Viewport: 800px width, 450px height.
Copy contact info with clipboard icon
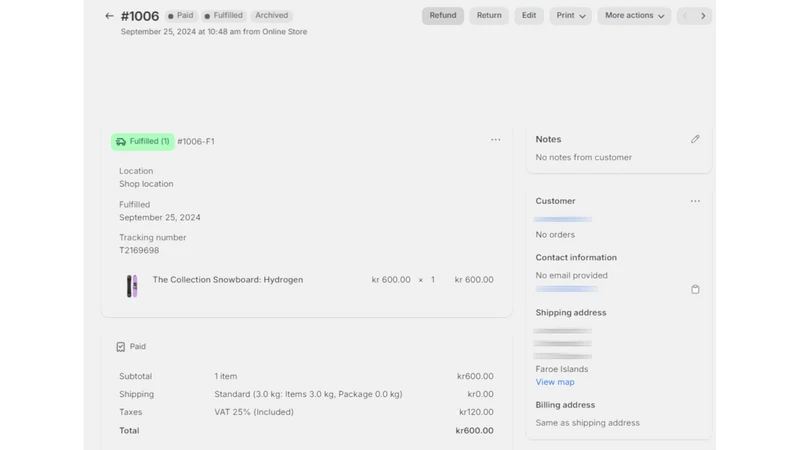[x=695, y=289]
